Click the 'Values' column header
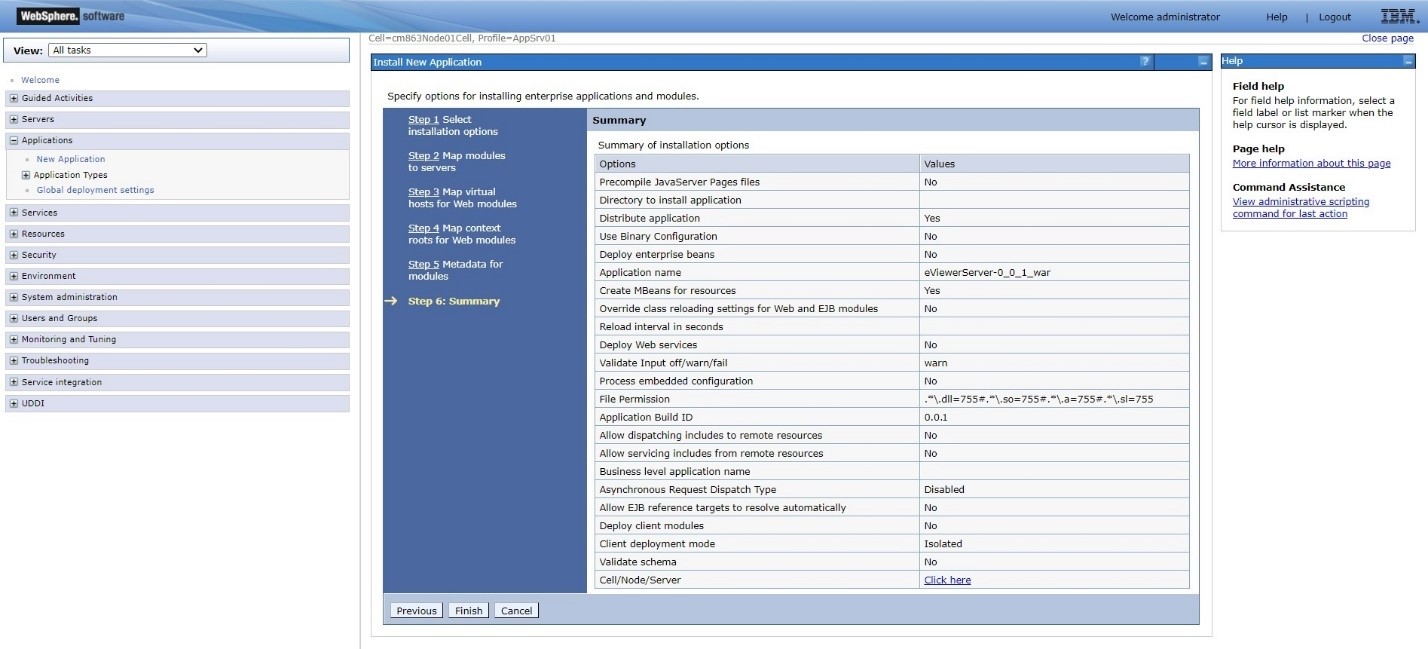1428x649 pixels. [x=939, y=164]
